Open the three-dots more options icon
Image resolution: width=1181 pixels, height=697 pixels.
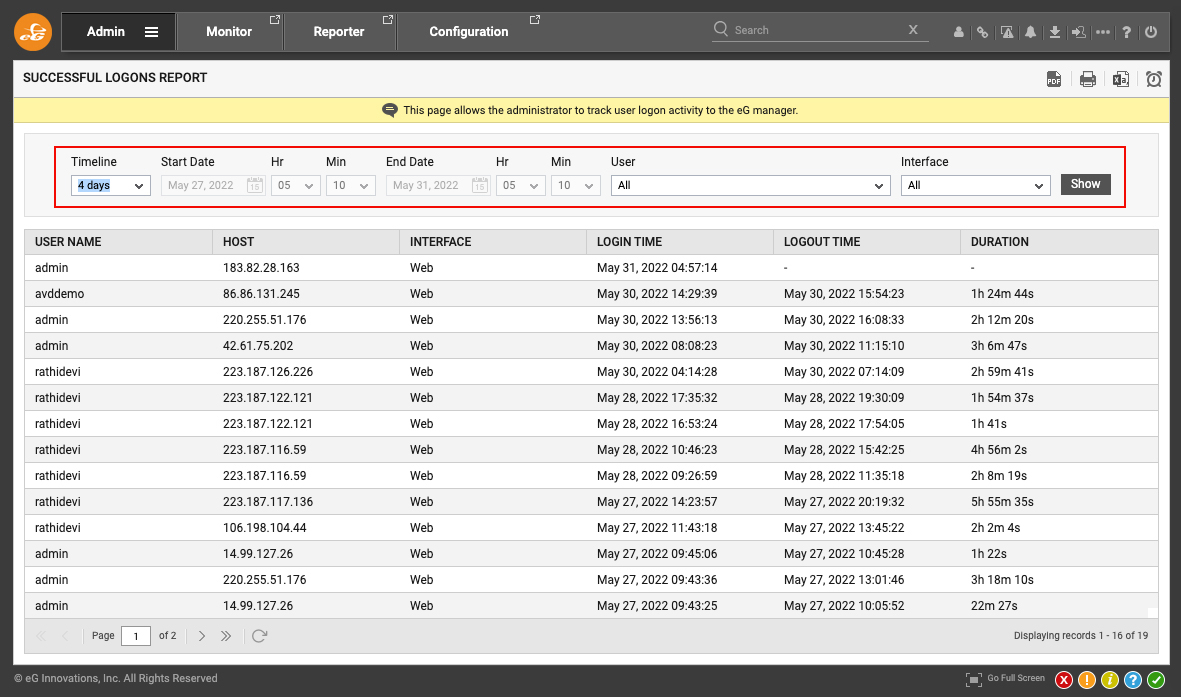click(1103, 32)
